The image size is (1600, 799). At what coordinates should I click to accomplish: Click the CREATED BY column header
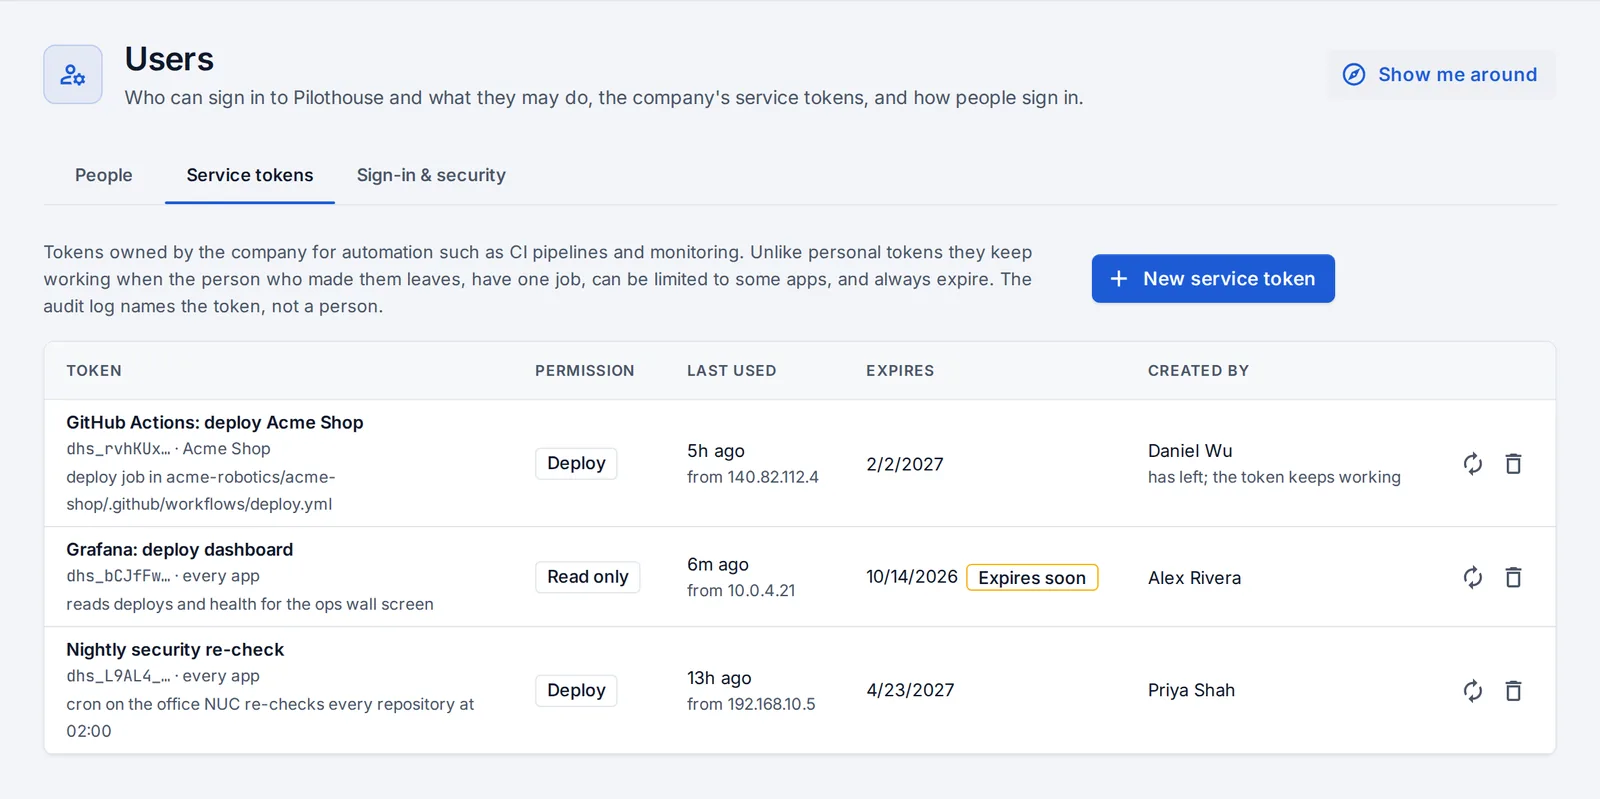click(1198, 370)
